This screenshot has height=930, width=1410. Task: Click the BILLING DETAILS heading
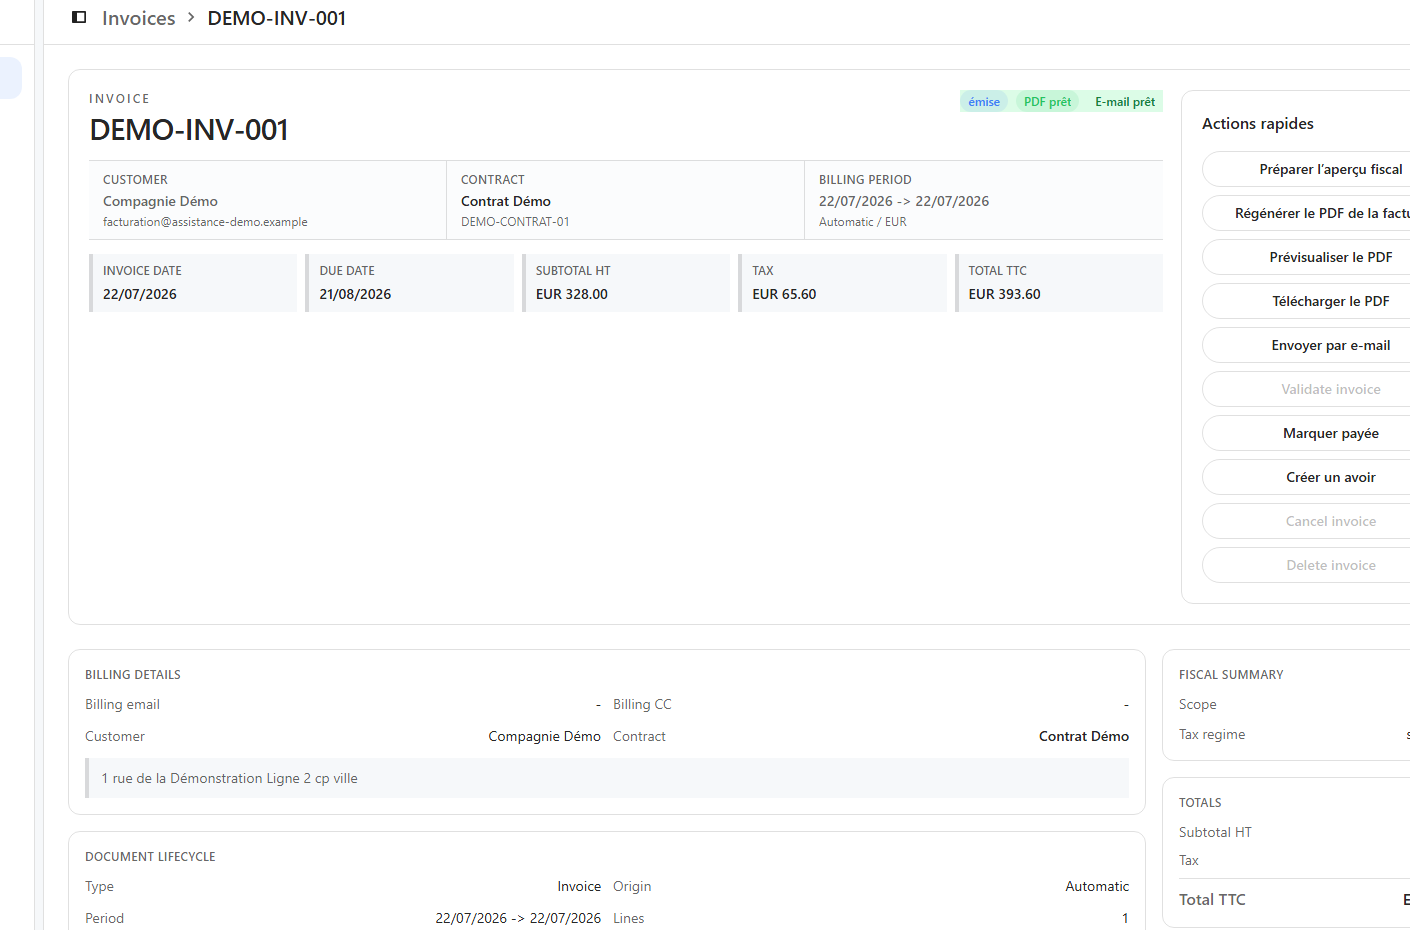pyautogui.click(x=133, y=675)
